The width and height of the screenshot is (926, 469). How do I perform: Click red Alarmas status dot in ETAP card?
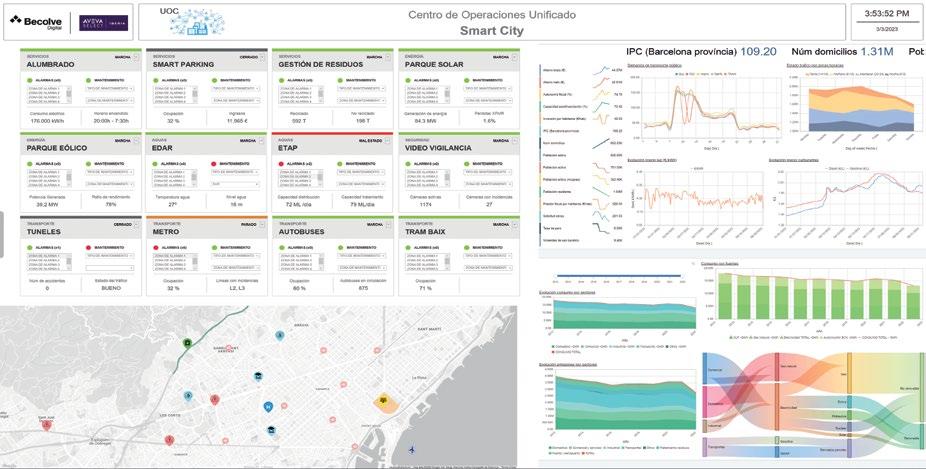pos(283,164)
